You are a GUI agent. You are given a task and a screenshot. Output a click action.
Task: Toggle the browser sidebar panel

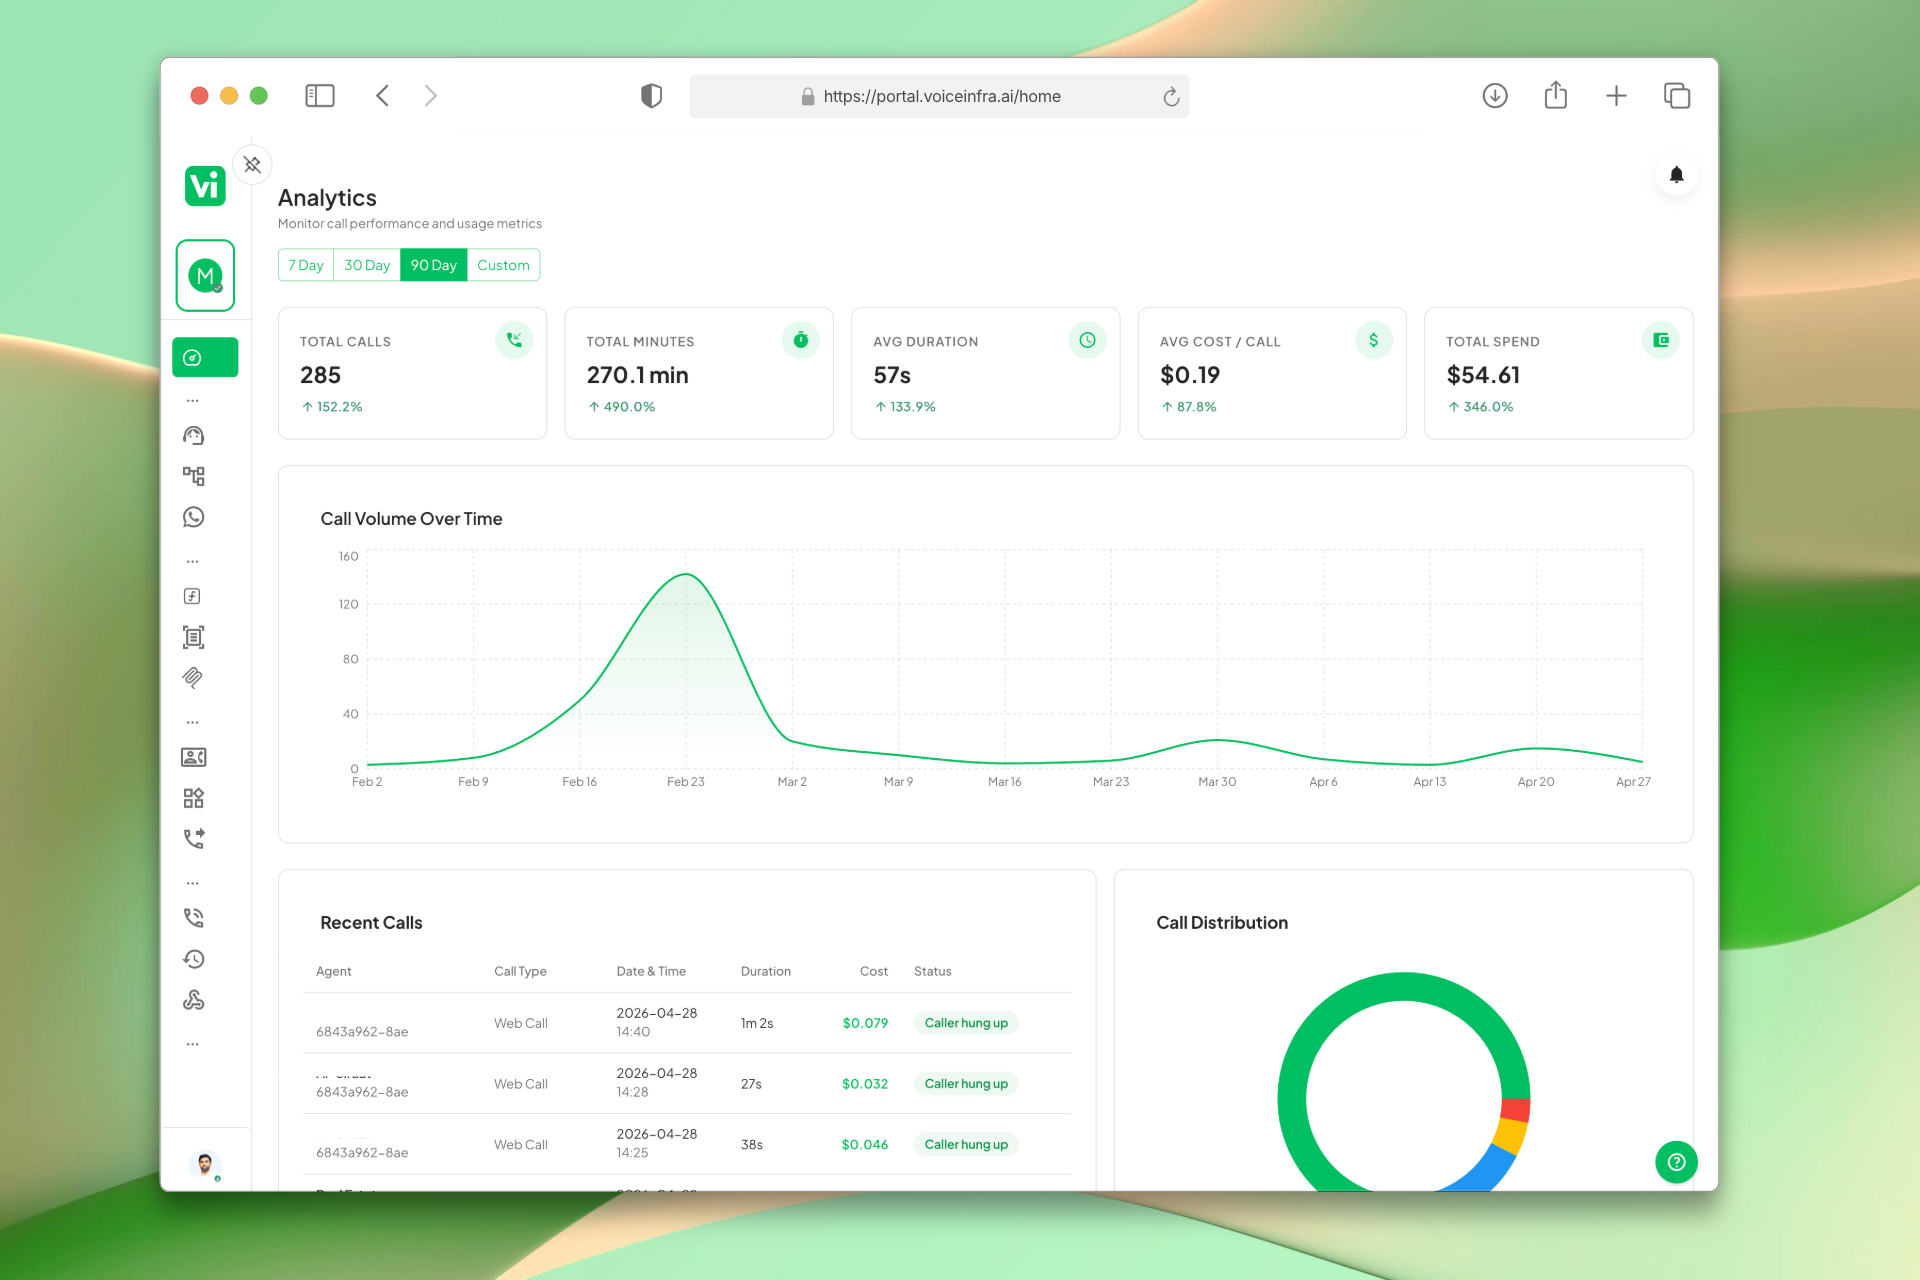(320, 96)
